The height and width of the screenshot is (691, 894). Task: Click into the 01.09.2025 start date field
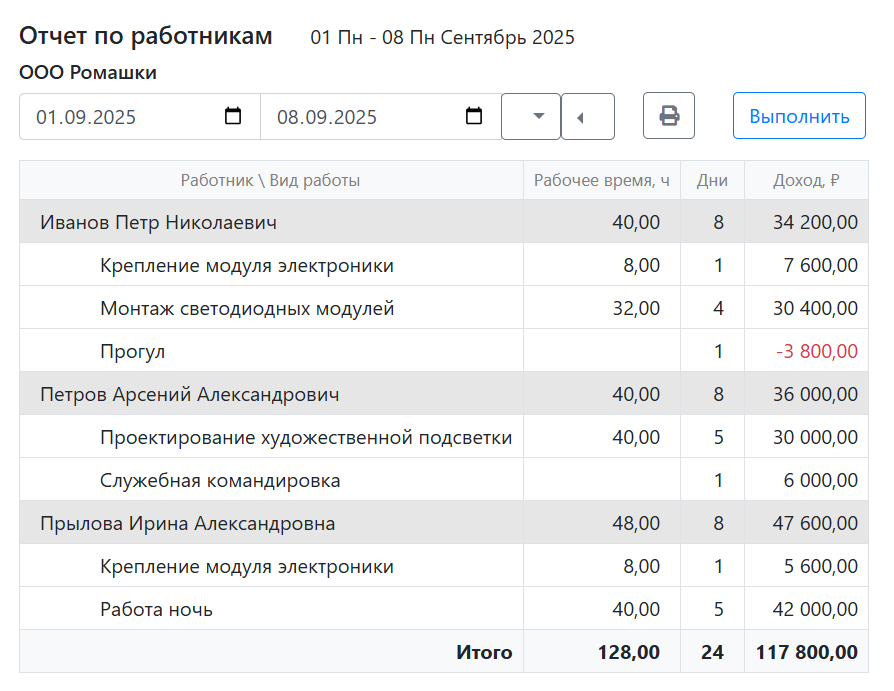pyautogui.click(x=120, y=117)
